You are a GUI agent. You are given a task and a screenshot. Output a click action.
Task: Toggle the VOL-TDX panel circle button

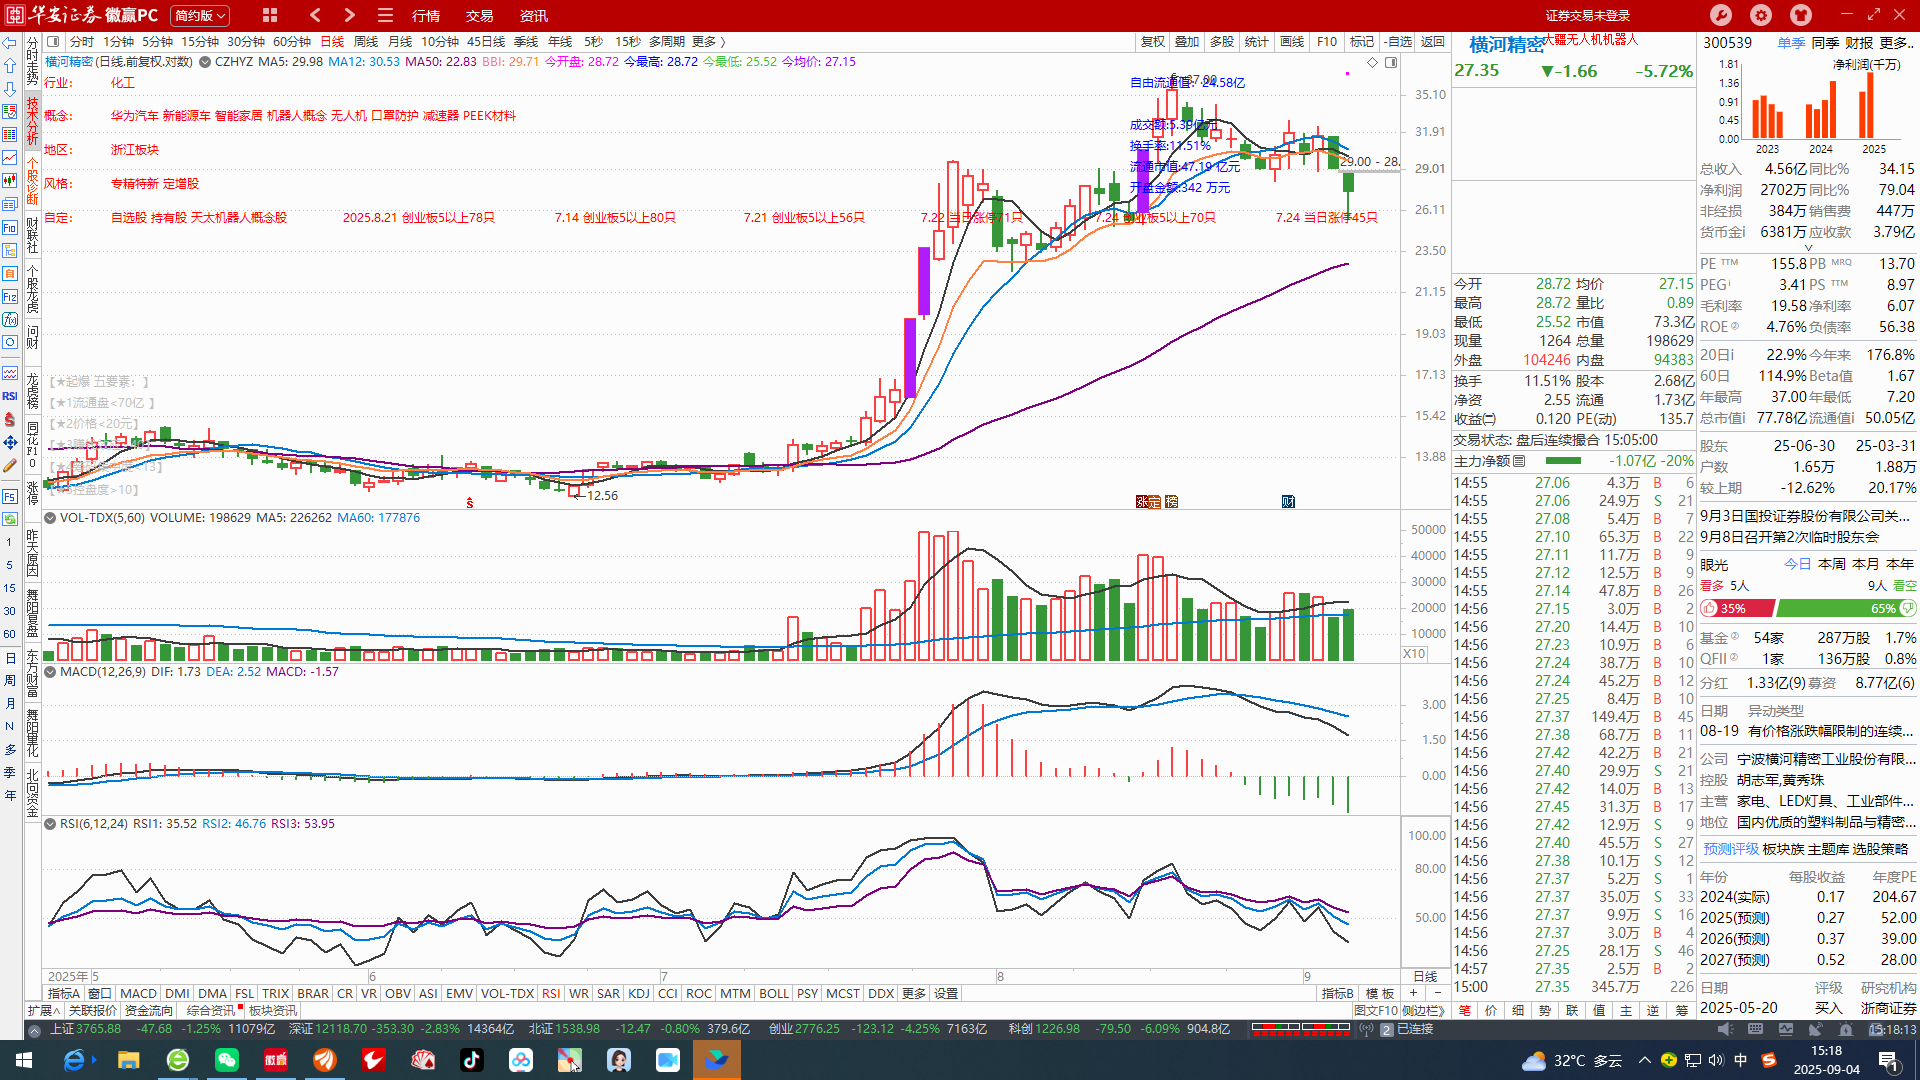[49, 518]
